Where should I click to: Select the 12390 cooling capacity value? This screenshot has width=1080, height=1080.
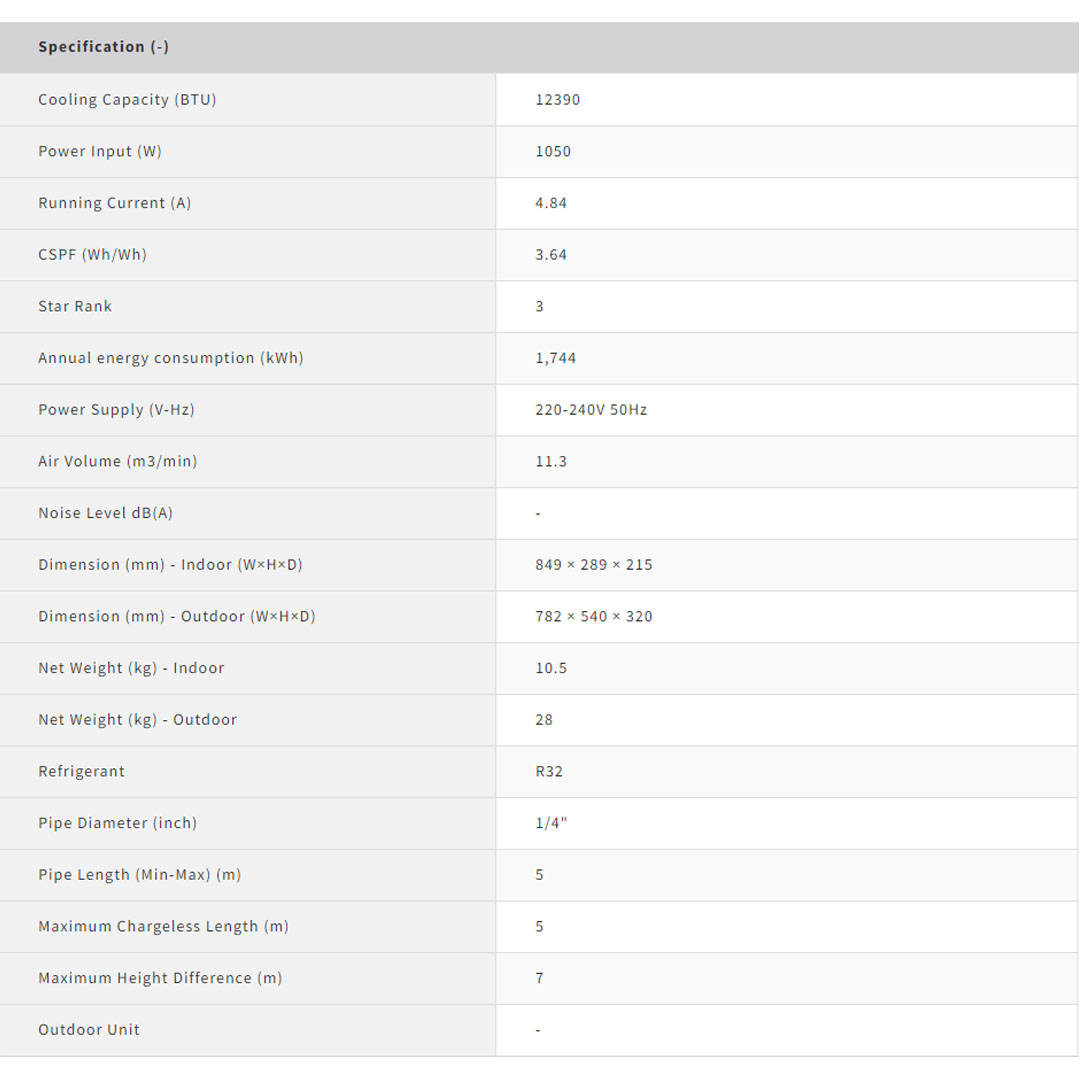(x=558, y=100)
